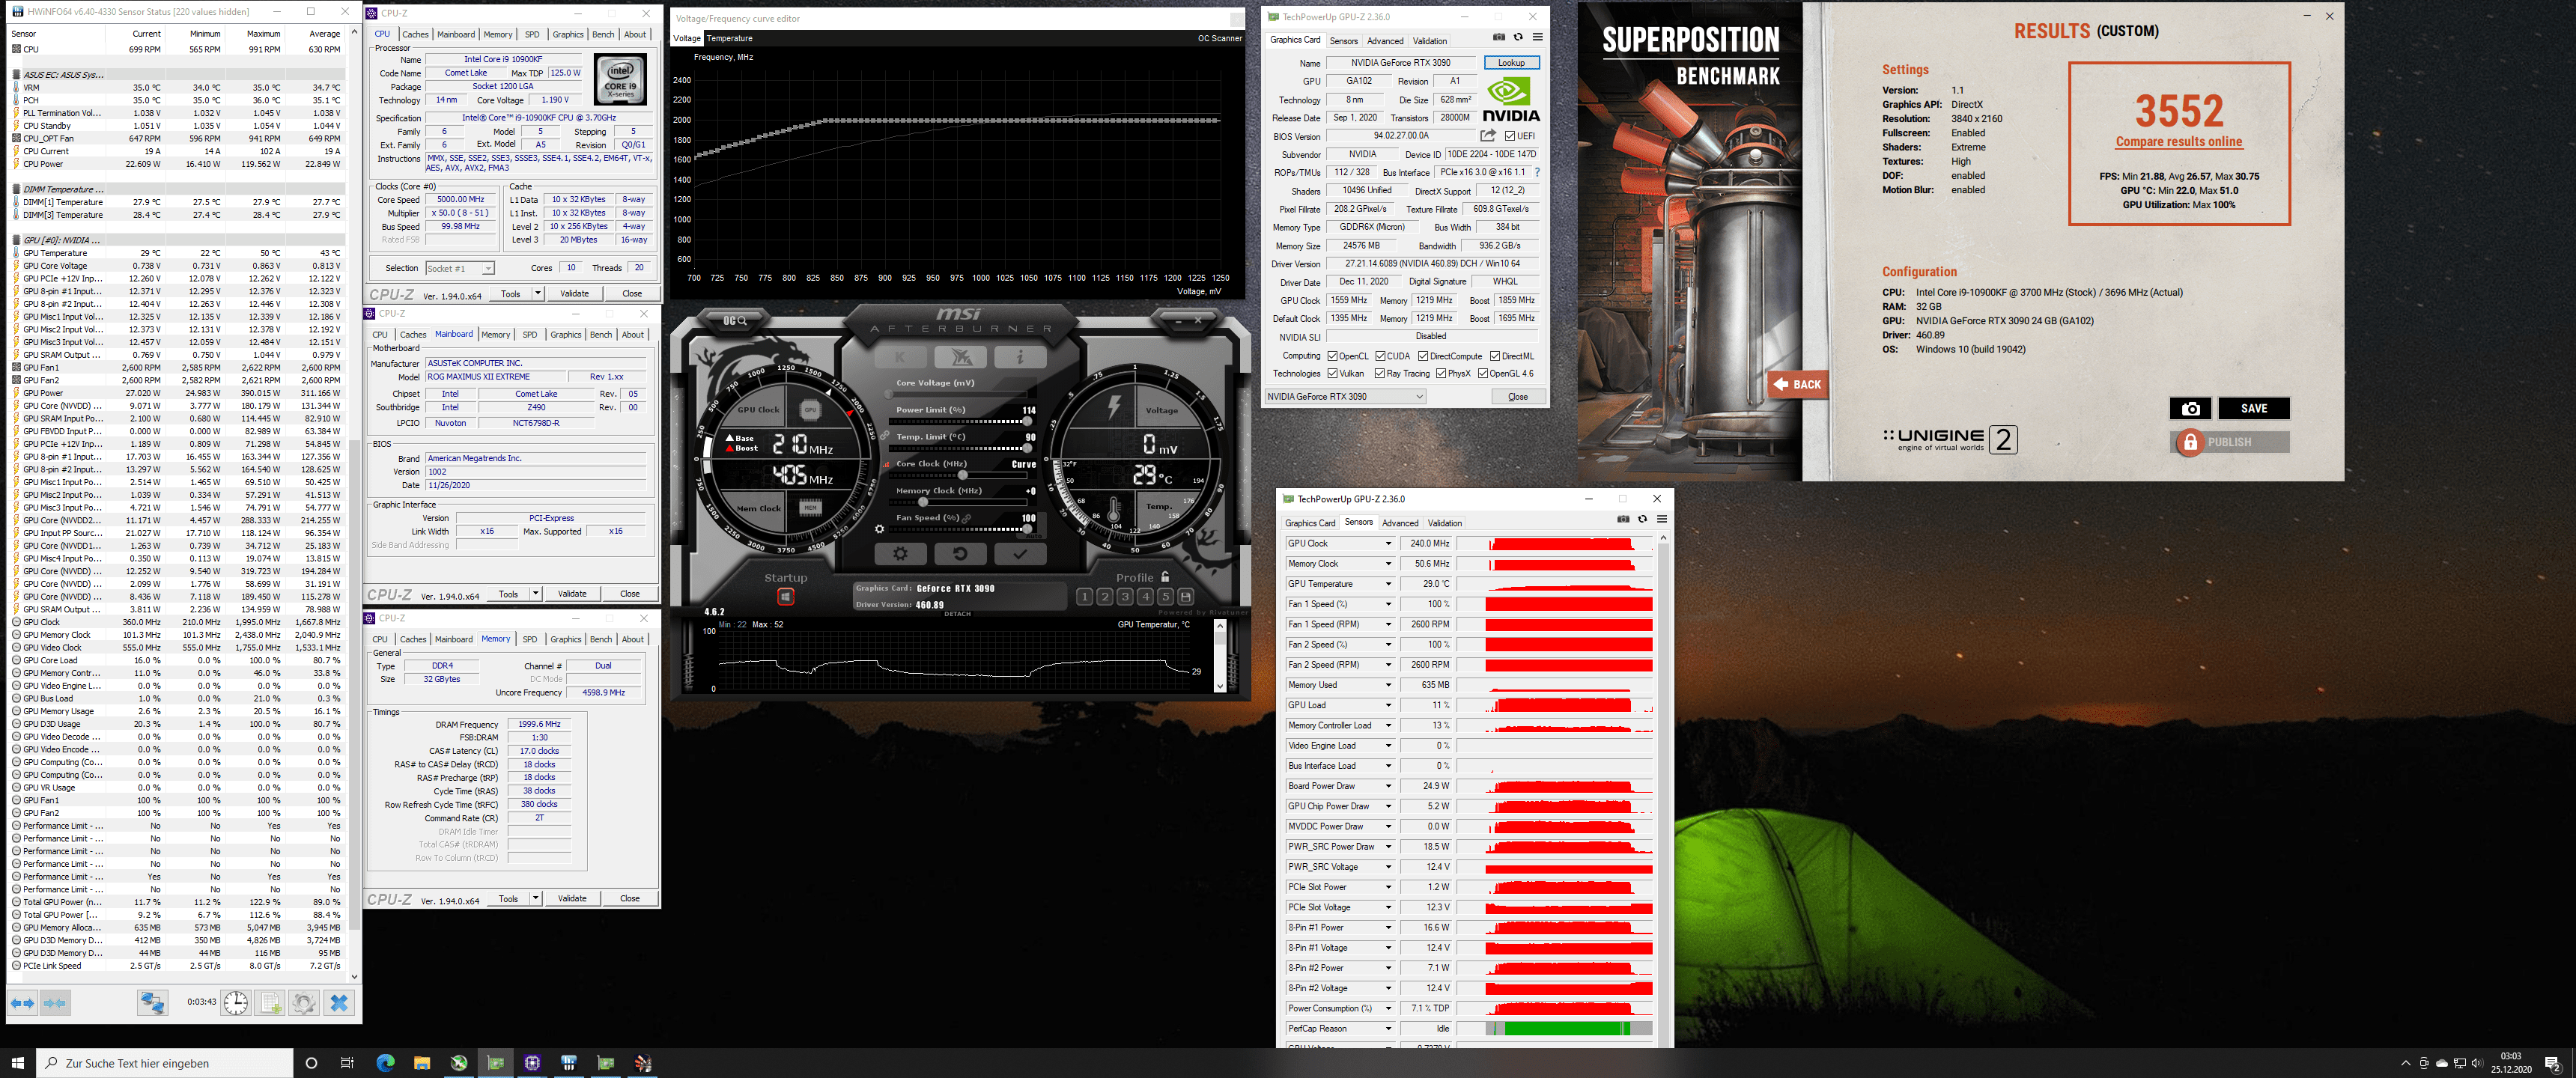The image size is (2576, 1078).
Task: Switch to the Caches tab in CPU-Z
Action: coord(415,34)
